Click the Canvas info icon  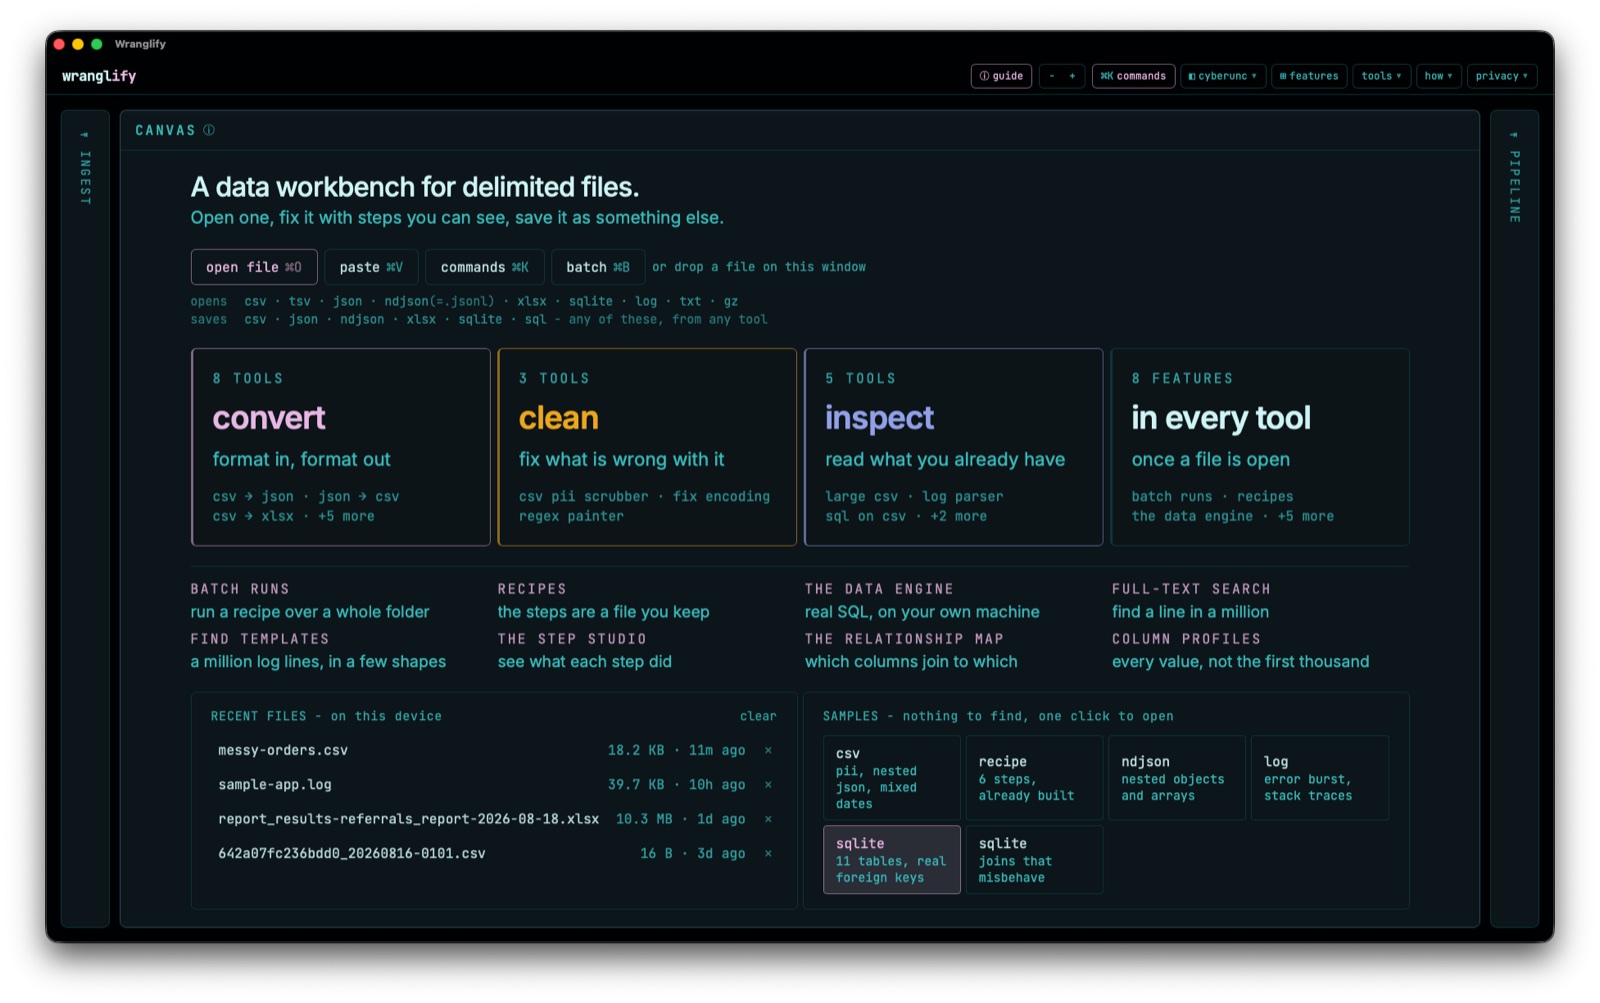[x=209, y=130]
